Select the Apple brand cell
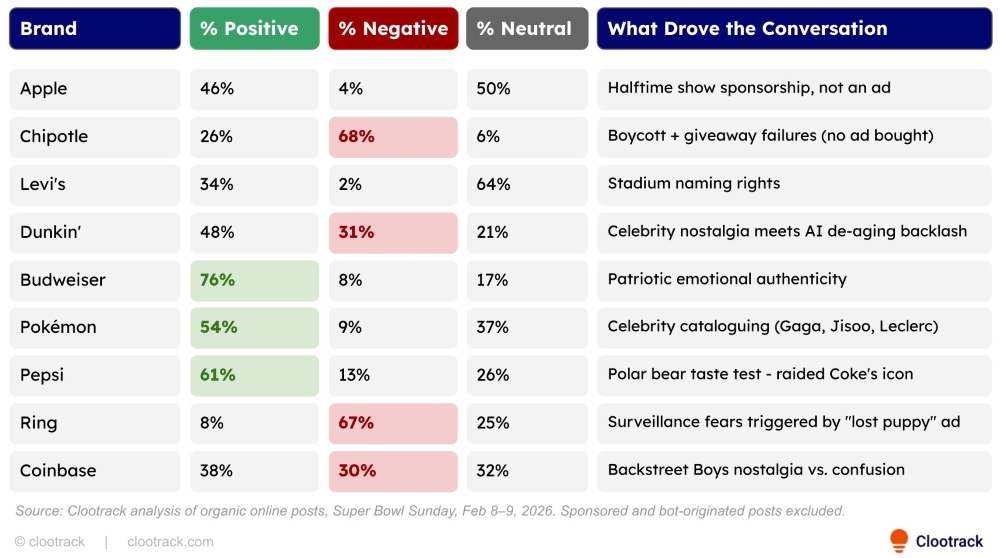 tap(95, 89)
